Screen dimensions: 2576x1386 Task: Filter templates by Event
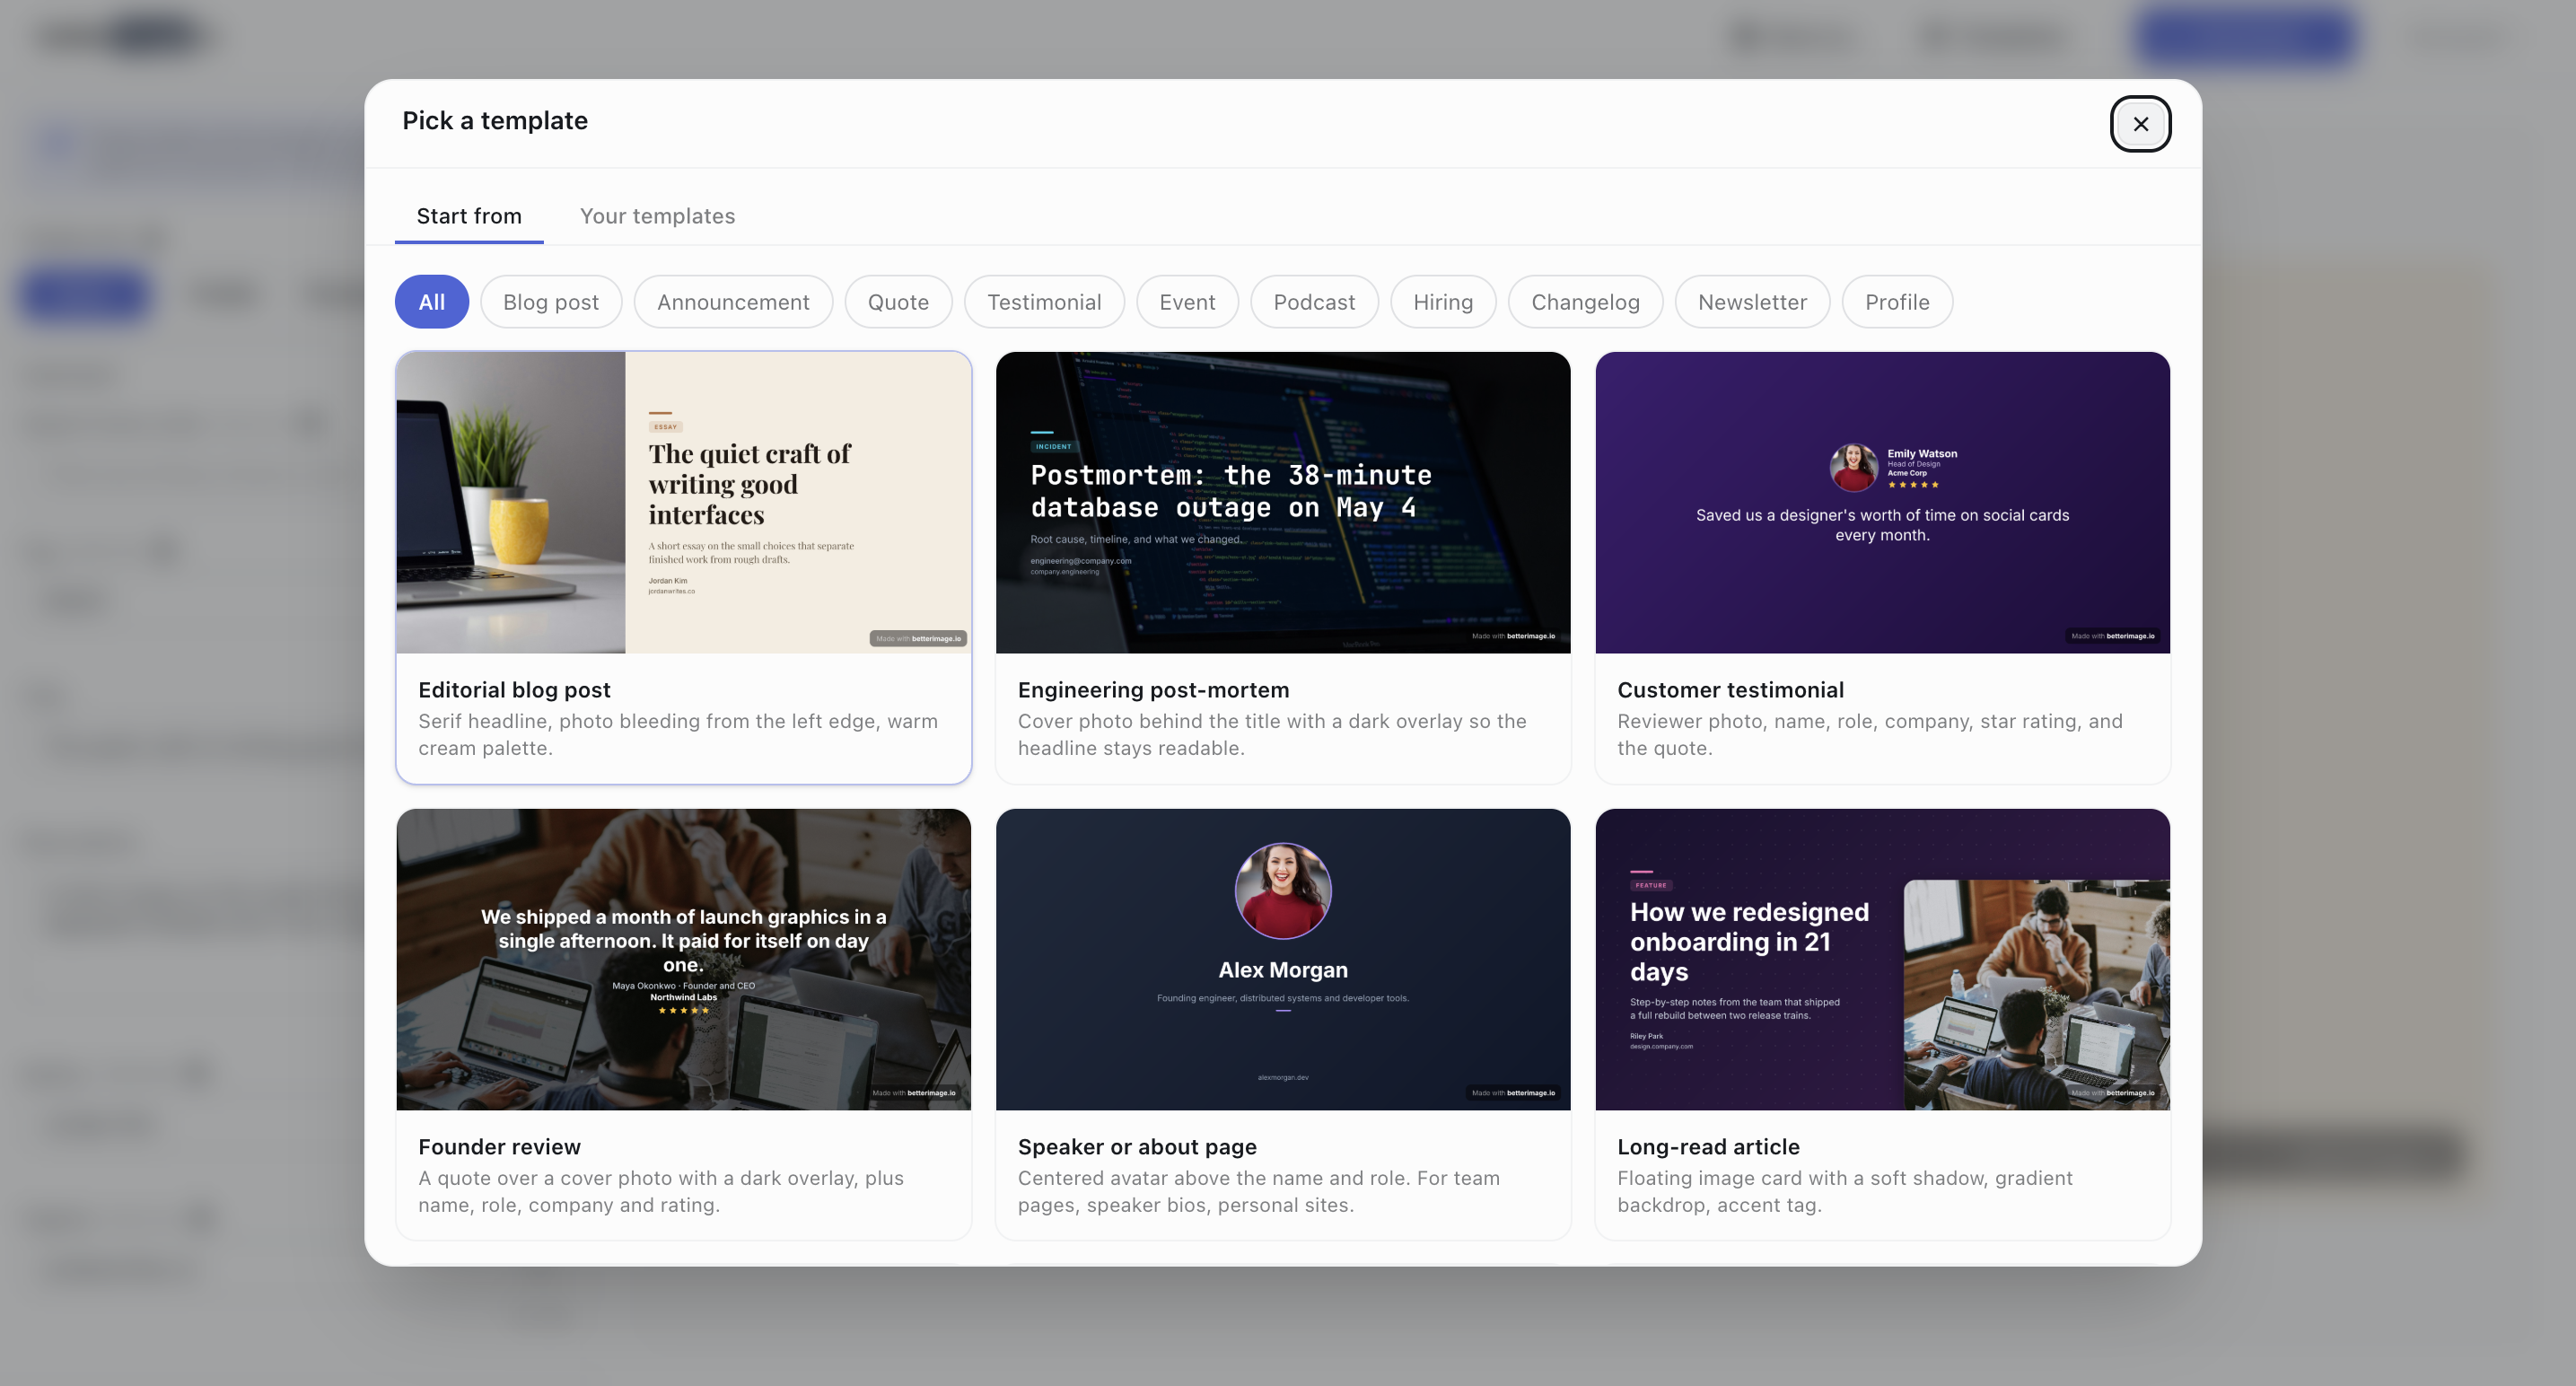1187,302
